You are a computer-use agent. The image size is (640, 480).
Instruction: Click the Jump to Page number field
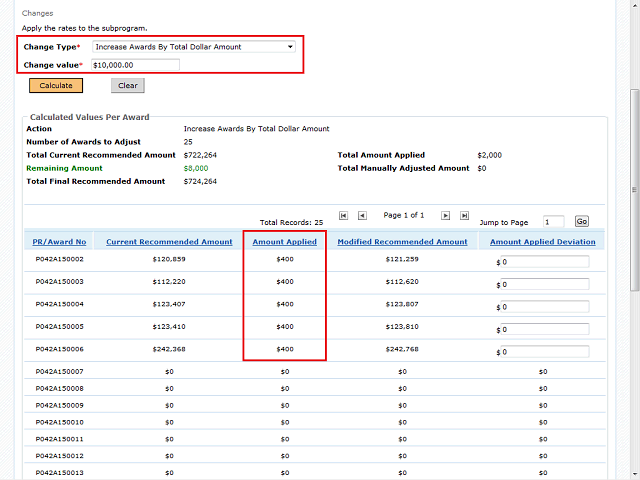[553, 221]
